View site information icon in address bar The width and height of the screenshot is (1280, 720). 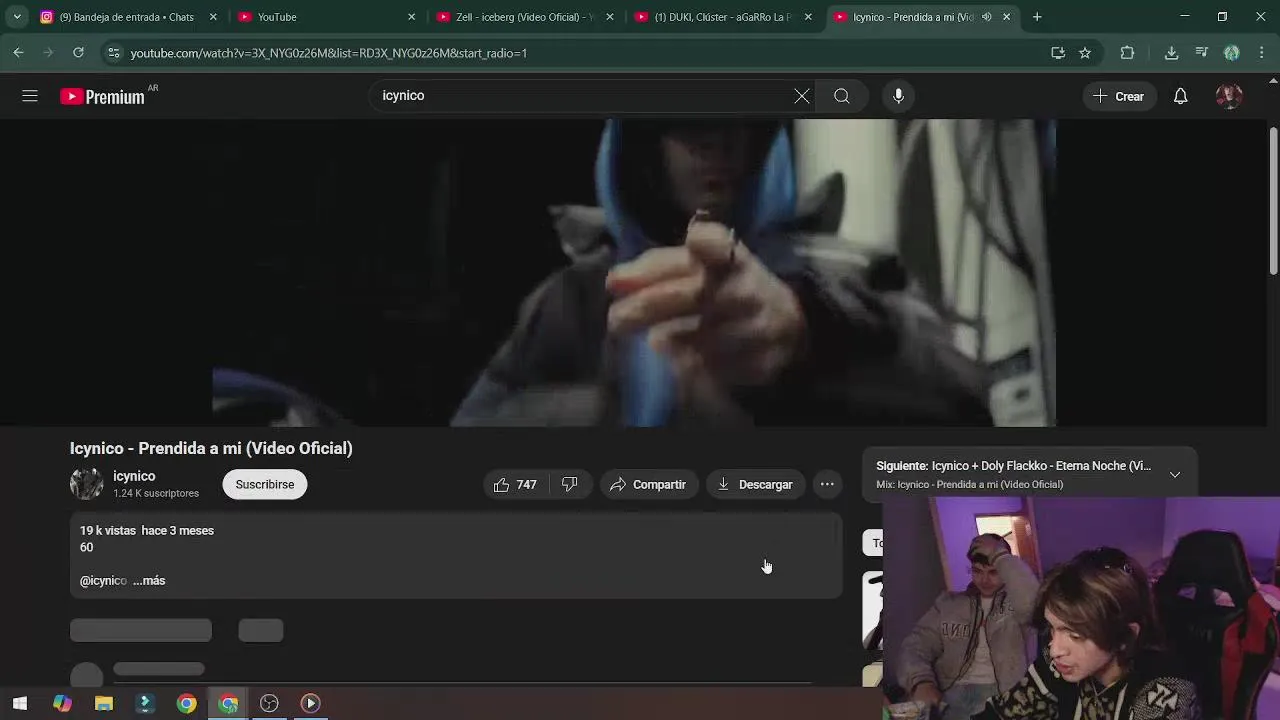pos(114,53)
